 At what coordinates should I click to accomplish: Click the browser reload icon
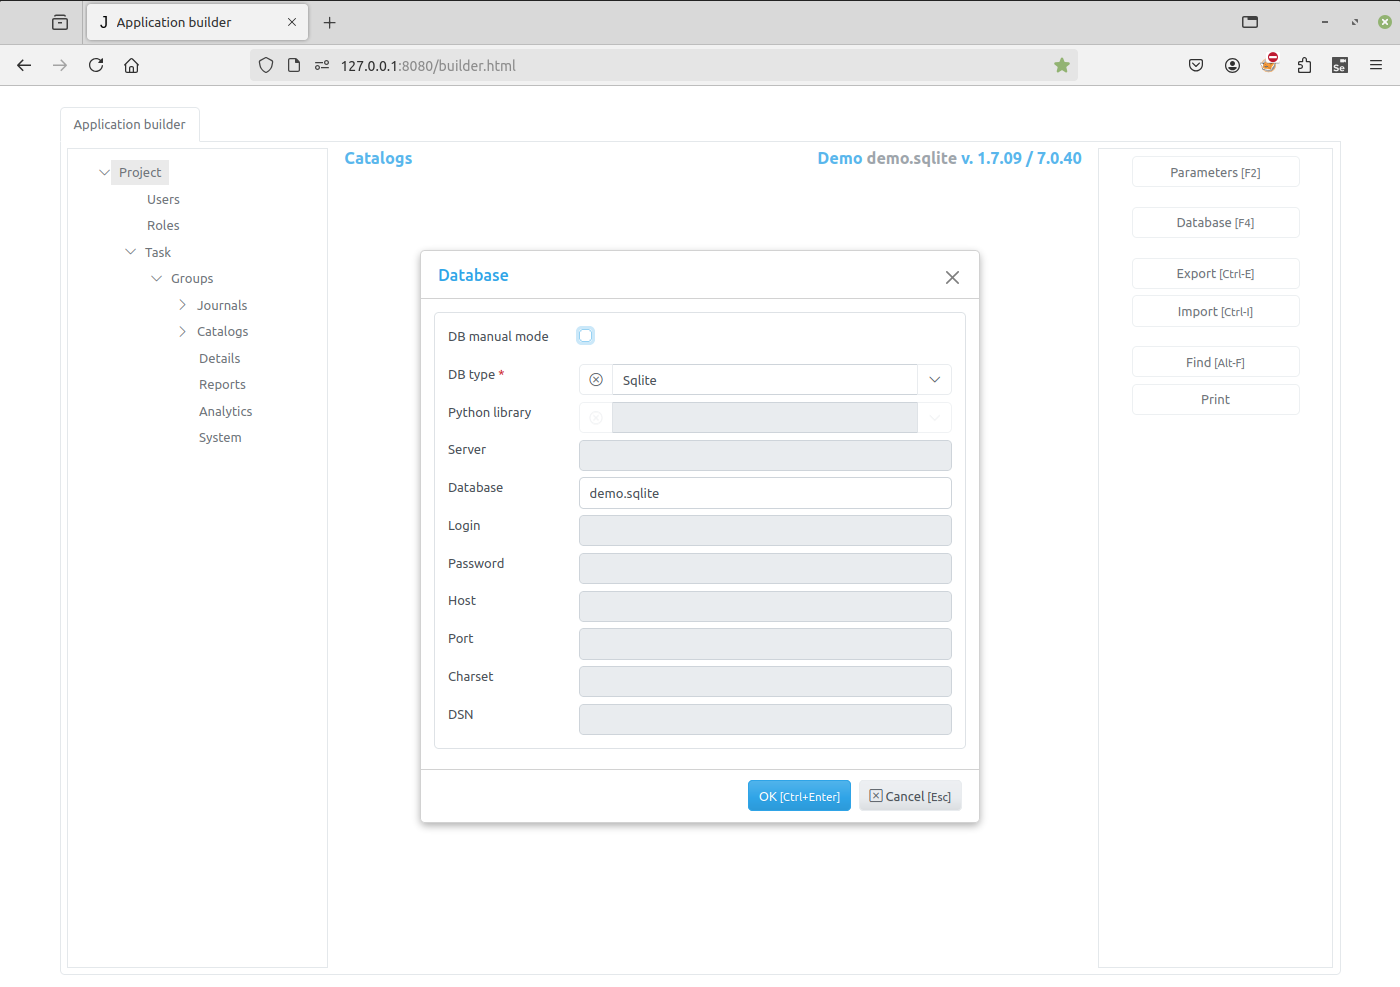96,65
